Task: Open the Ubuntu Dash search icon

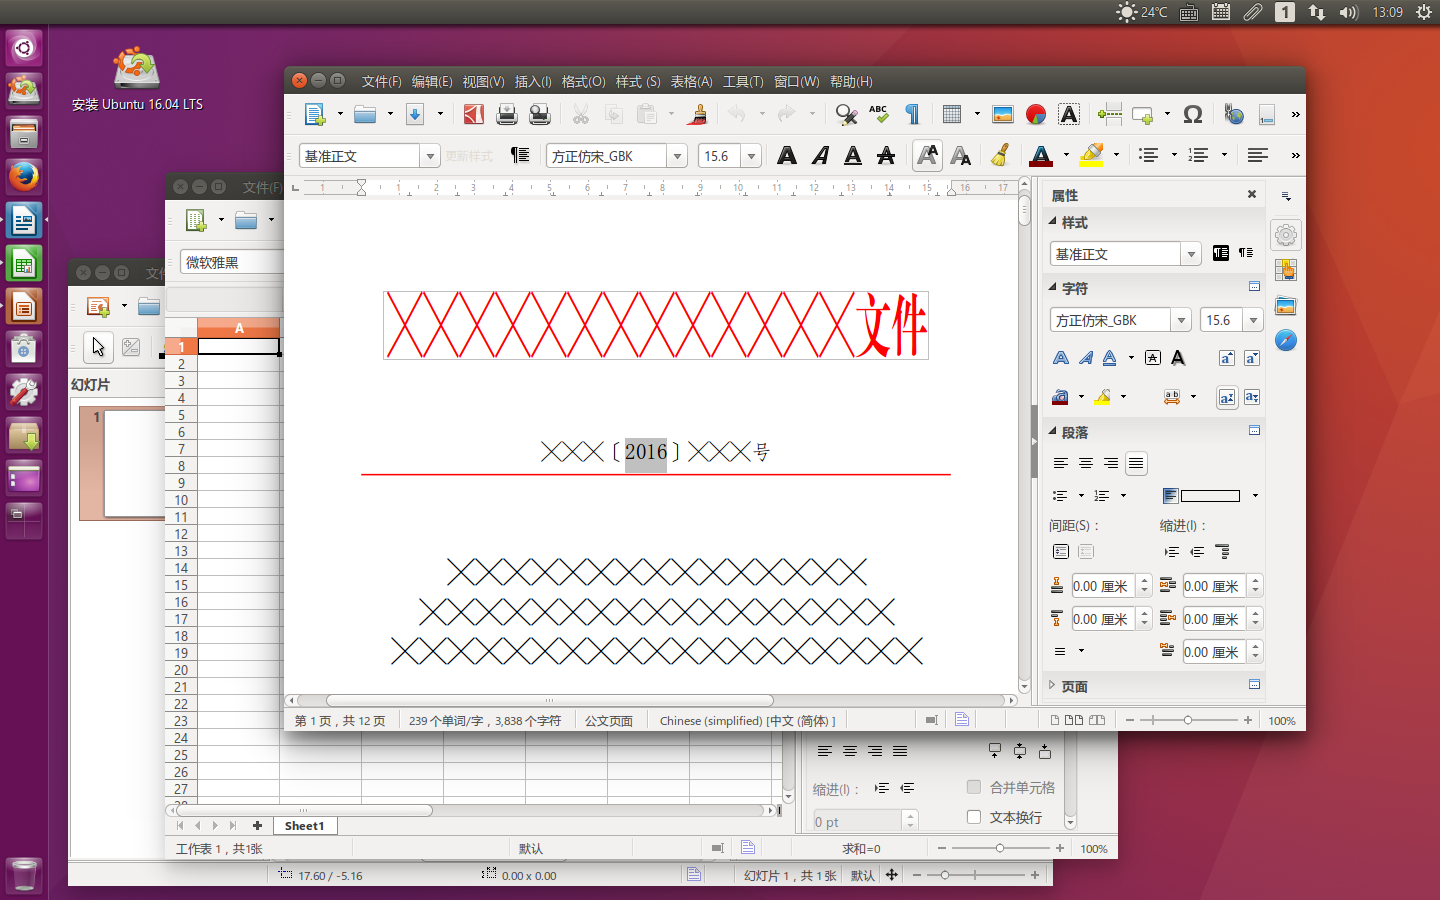Action: click(24, 47)
